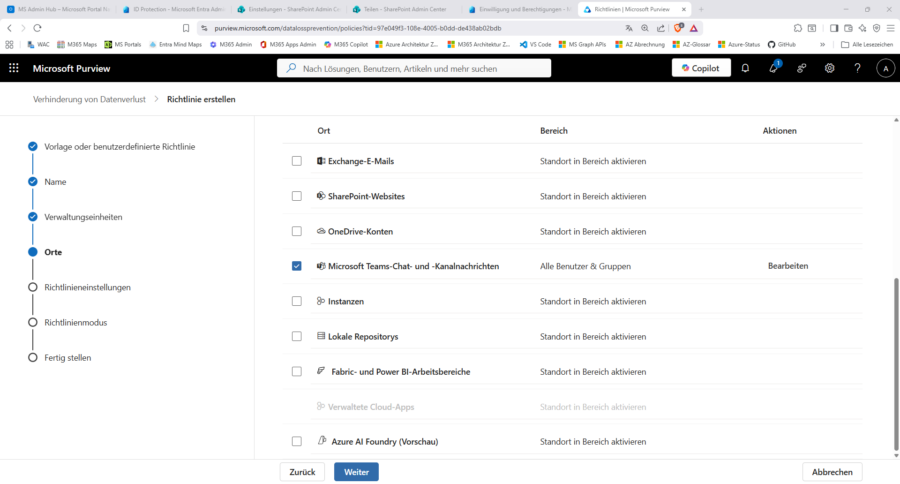Open Verhinderung von Datenverlust breadcrumb
900x484 pixels.
89,99
